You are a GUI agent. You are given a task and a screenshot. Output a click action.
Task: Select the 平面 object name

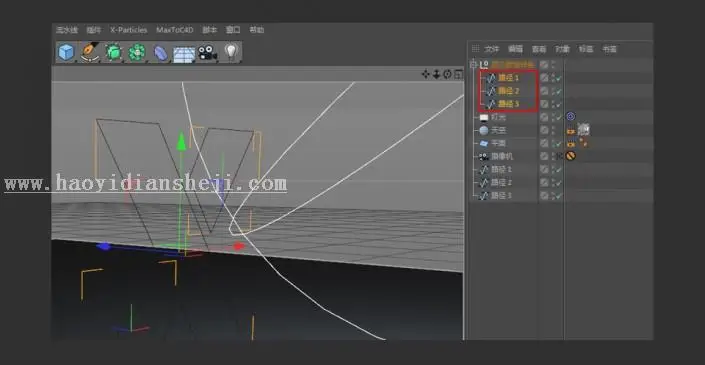coord(498,143)
